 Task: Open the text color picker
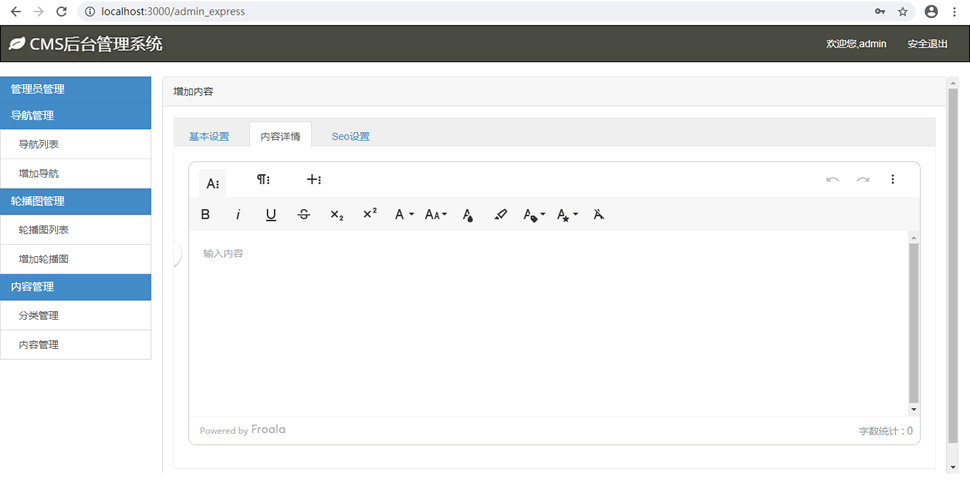pyautogui.click(x=468, y=215)
